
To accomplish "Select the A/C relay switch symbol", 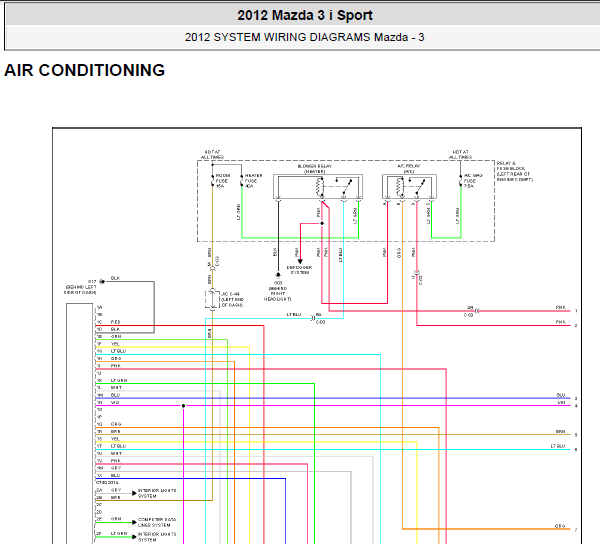I will 419,187.
